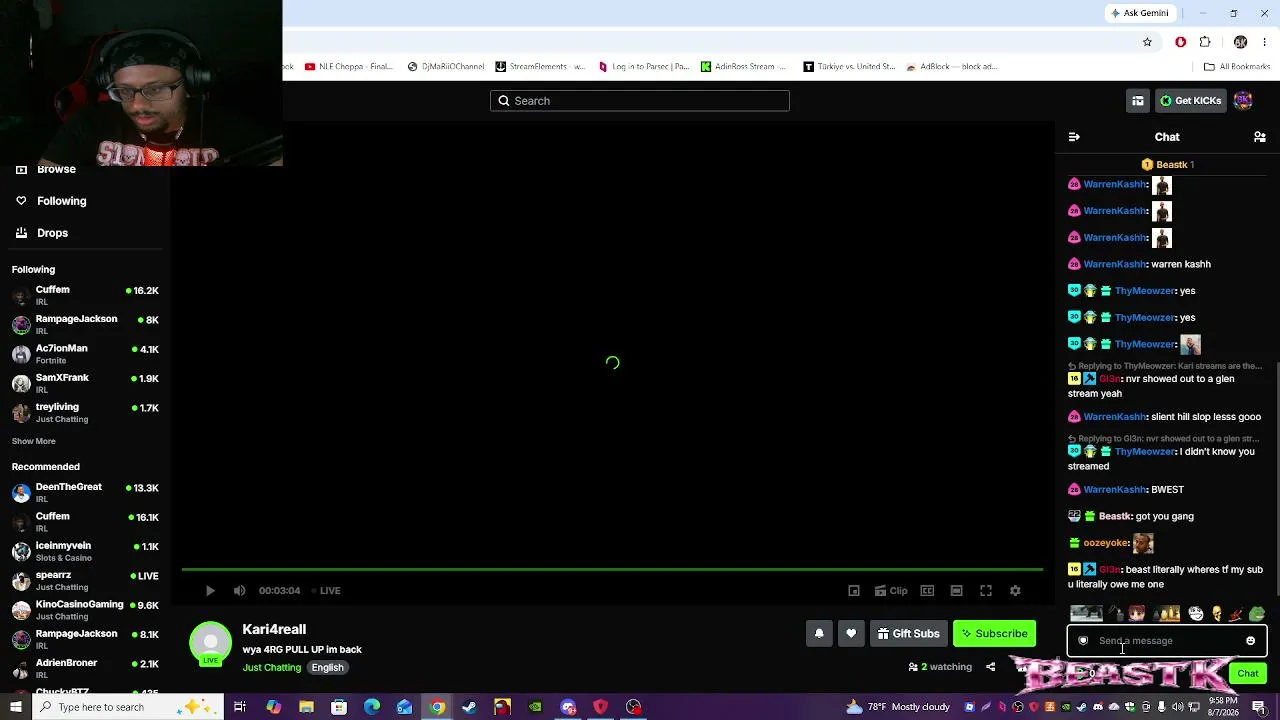Image resolution: width=1280 pixels, height=720 pixels.
Task: Click username oozeyoke in chat
Action: (1106, 543)
